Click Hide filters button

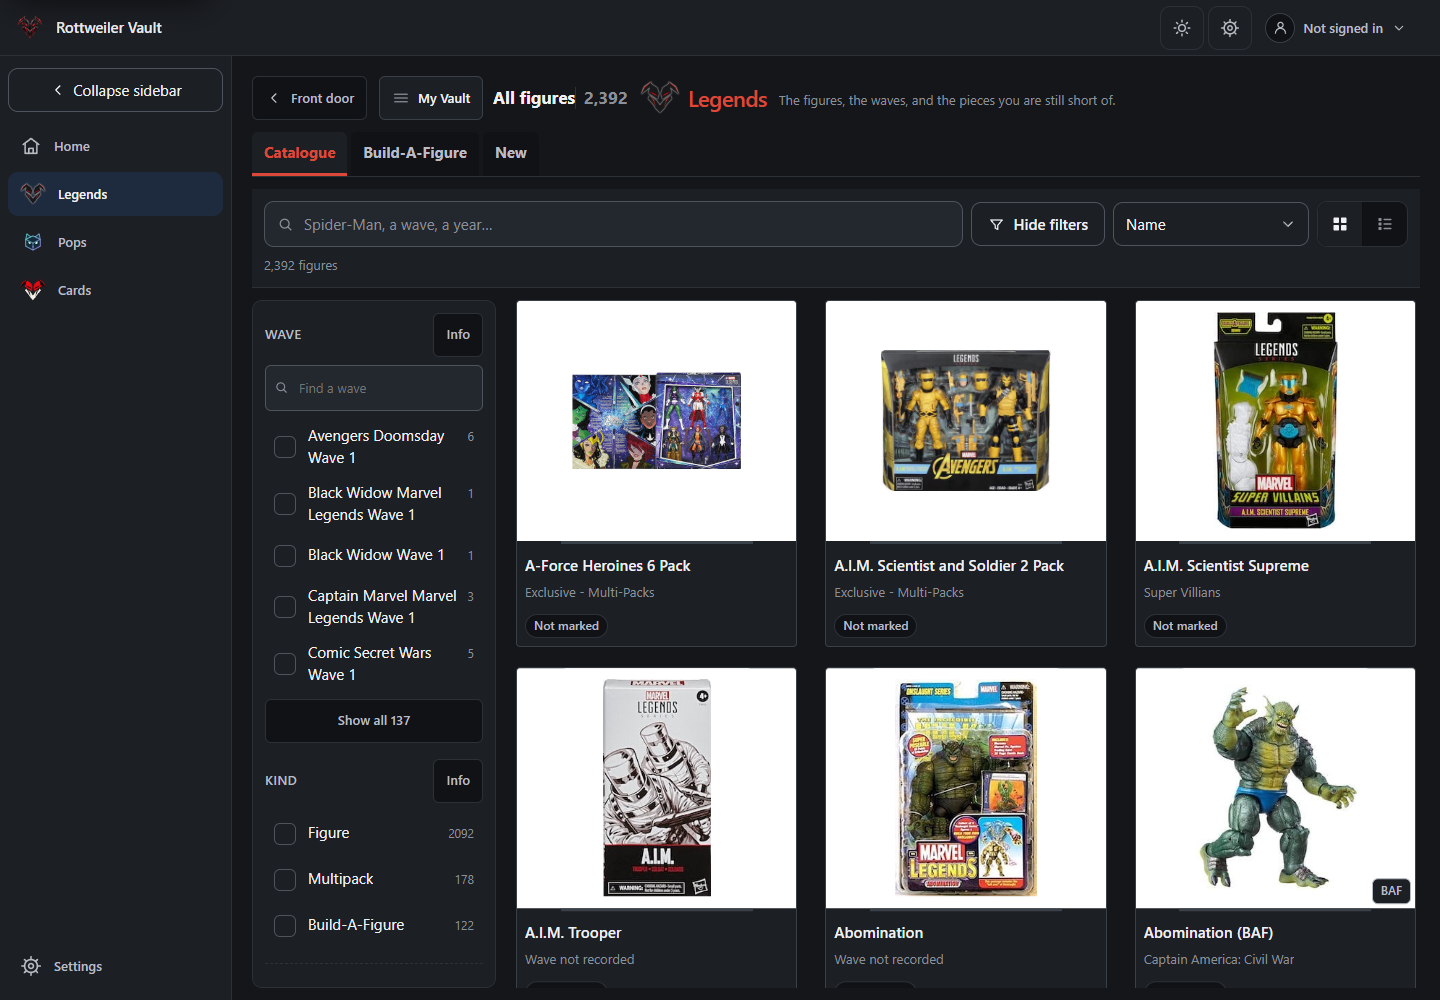(1038, 224)
